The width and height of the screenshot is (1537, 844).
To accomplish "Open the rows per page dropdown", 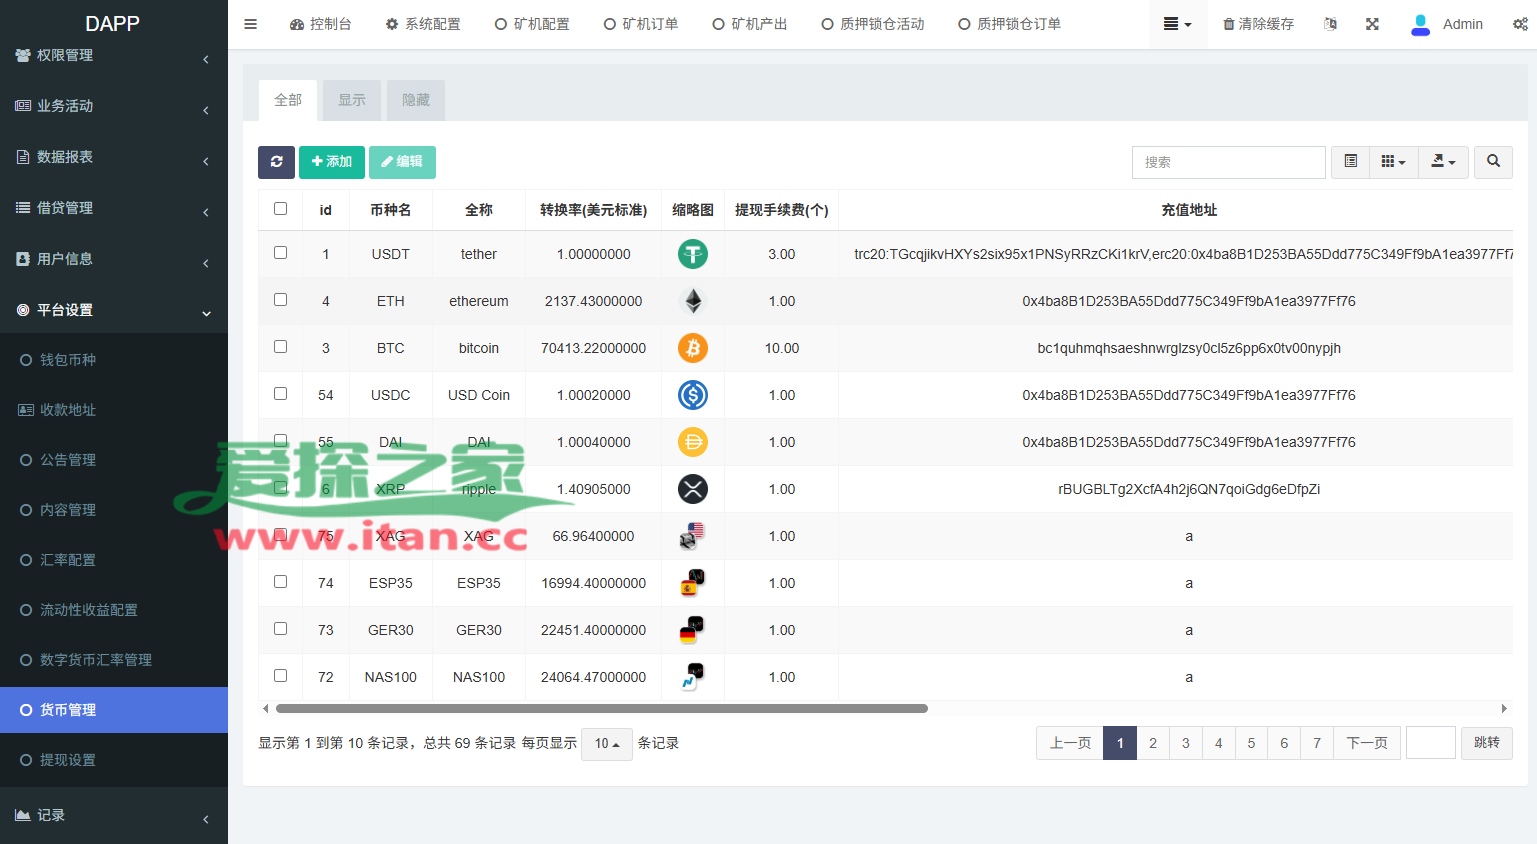I will pos(607,744).
